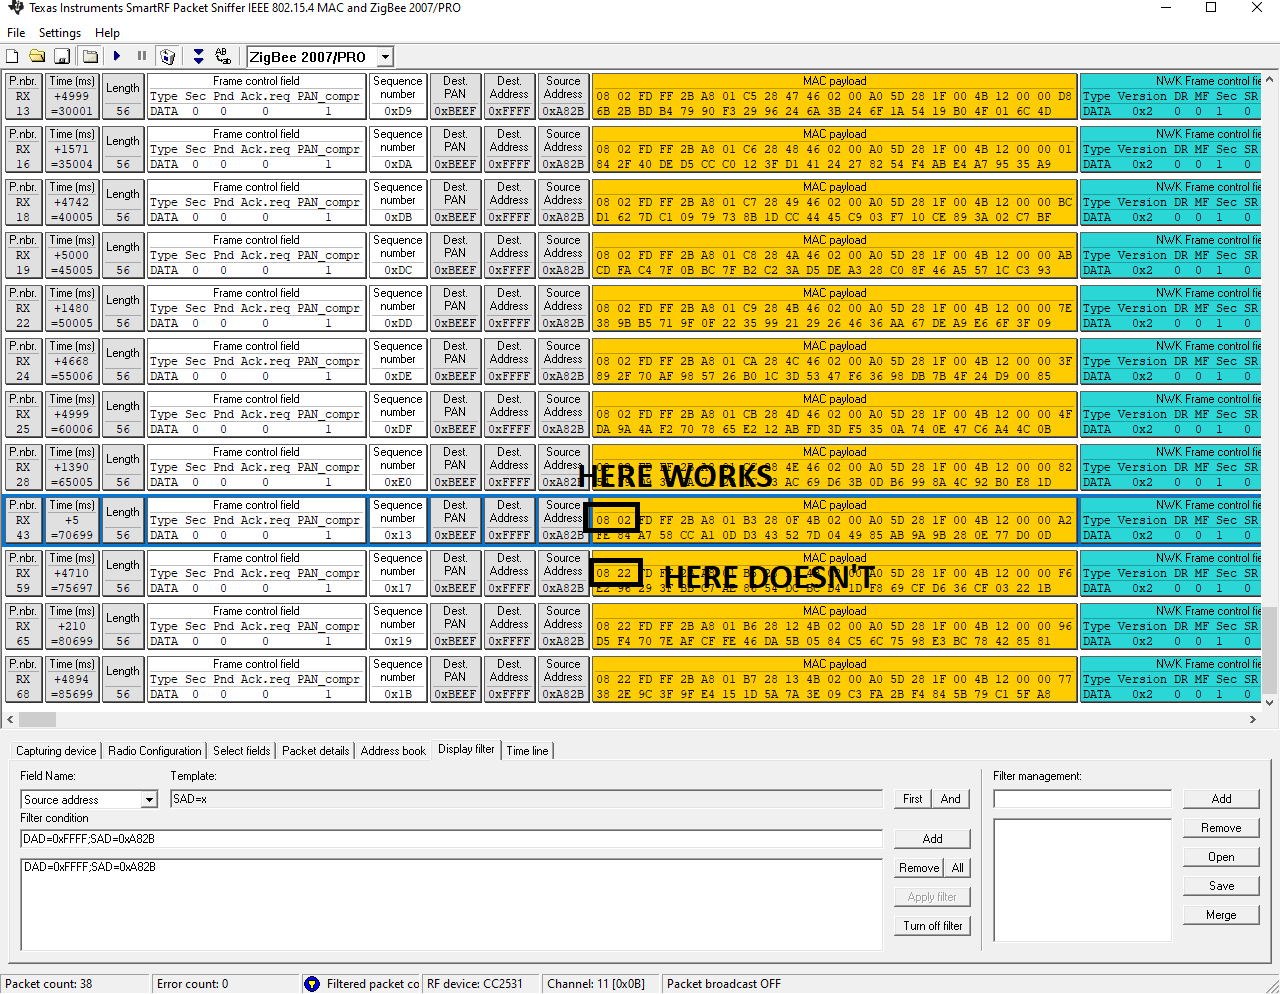Screen dimensions: 1280x994
Task: Select the Display filter tab
Action: click(466, 749)
